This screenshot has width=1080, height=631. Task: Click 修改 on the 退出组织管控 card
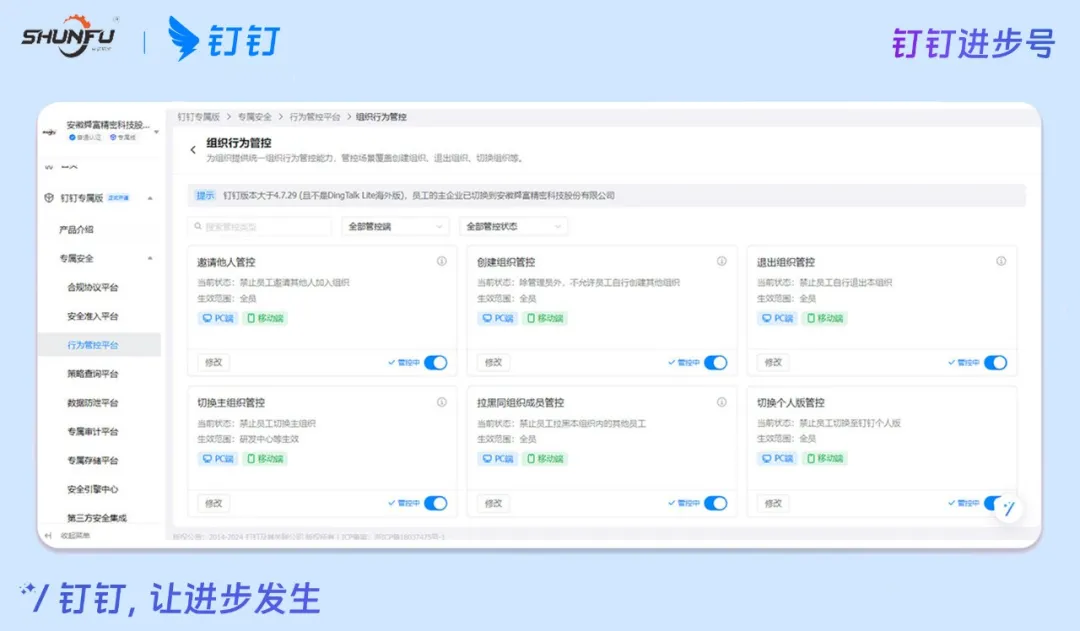[x=773, y=362]
